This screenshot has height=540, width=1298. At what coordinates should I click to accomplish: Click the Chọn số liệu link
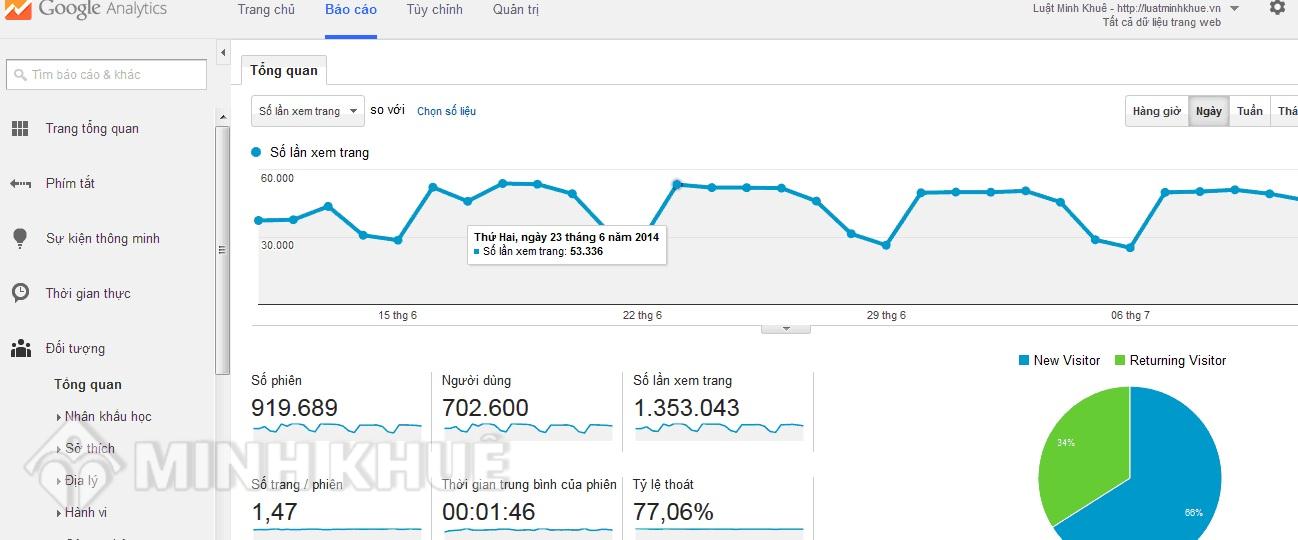[446, 111]
